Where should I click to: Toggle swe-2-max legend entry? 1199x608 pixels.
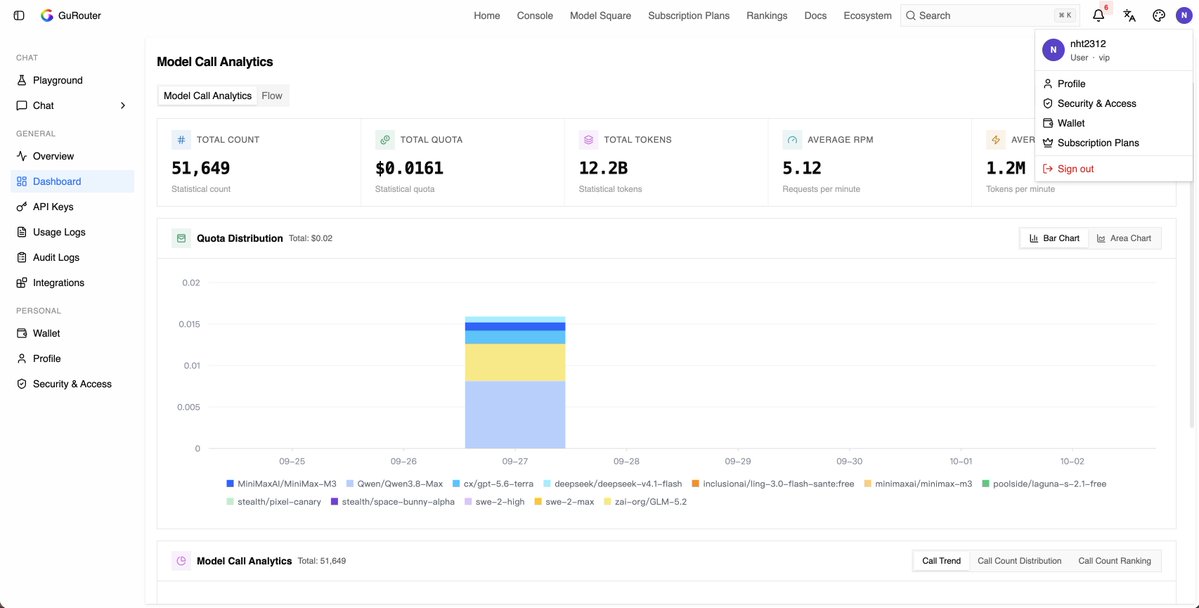tap(564, 502)
